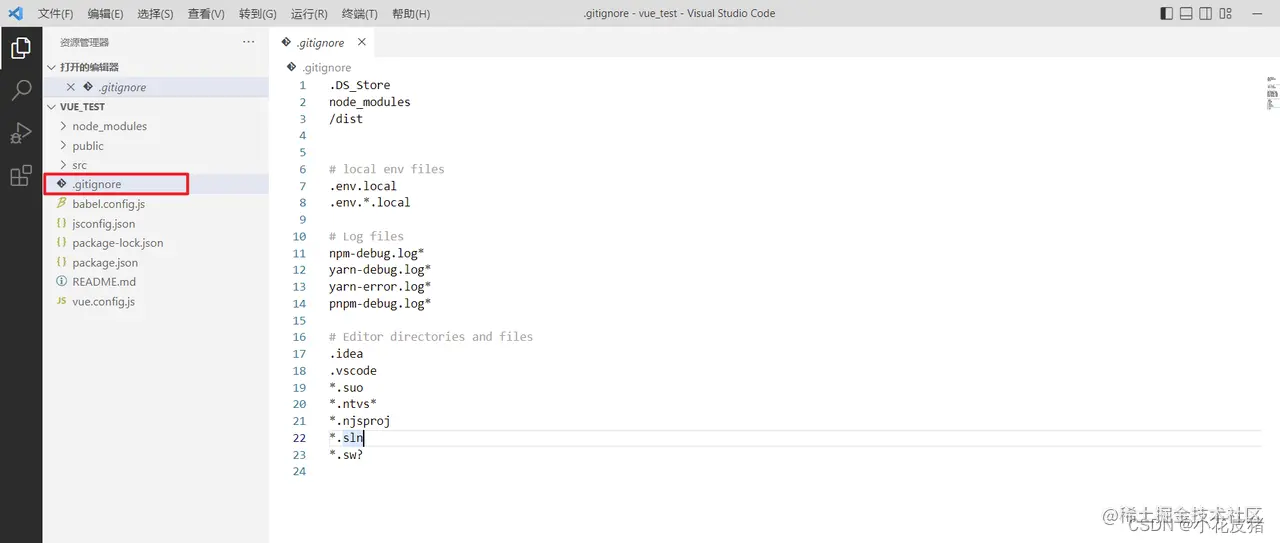Click the yarn-error.log* line
1280x543 pixels.
click(380, 286)
